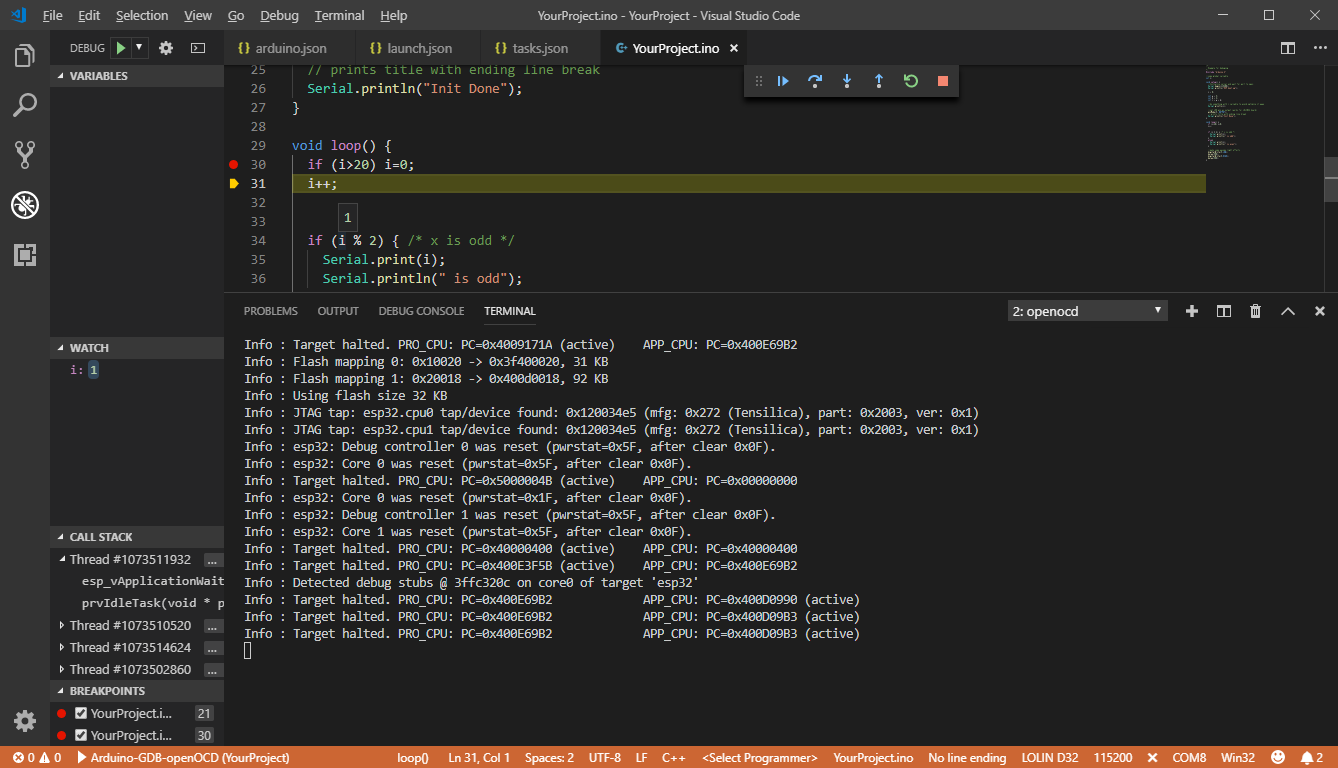
Task: Open the Extensions view in activity bar
Action: click(25, 255)
